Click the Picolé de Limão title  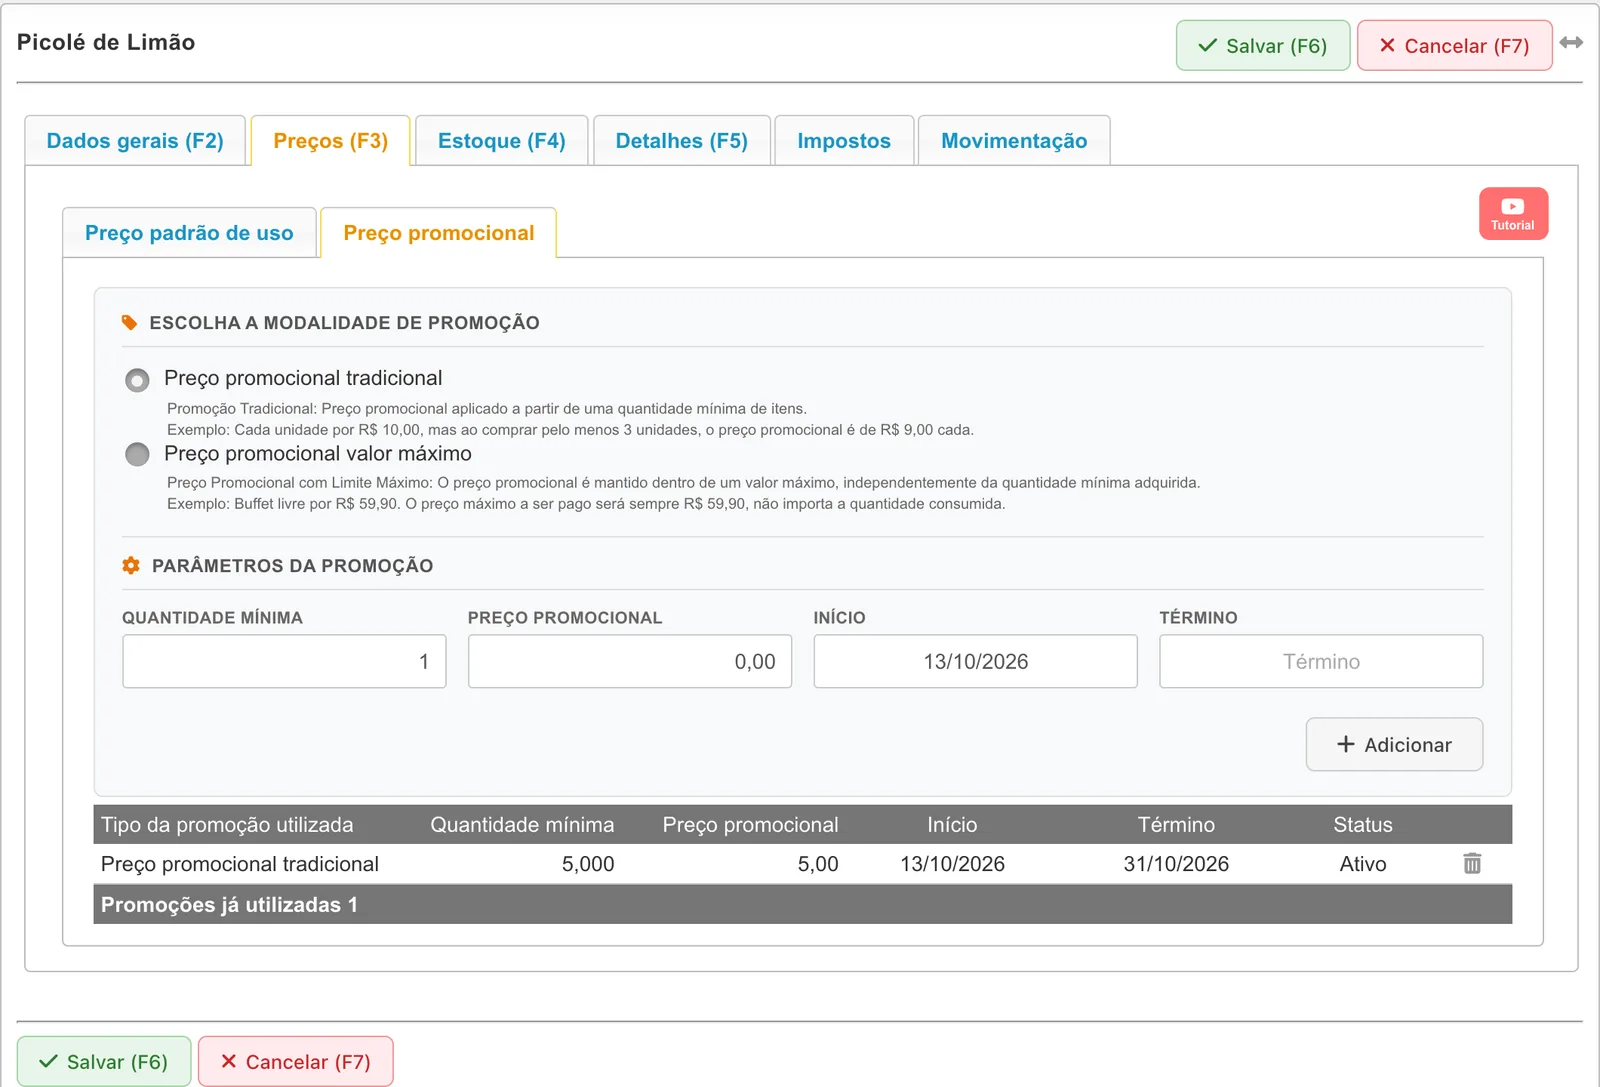tap(106, 42)
